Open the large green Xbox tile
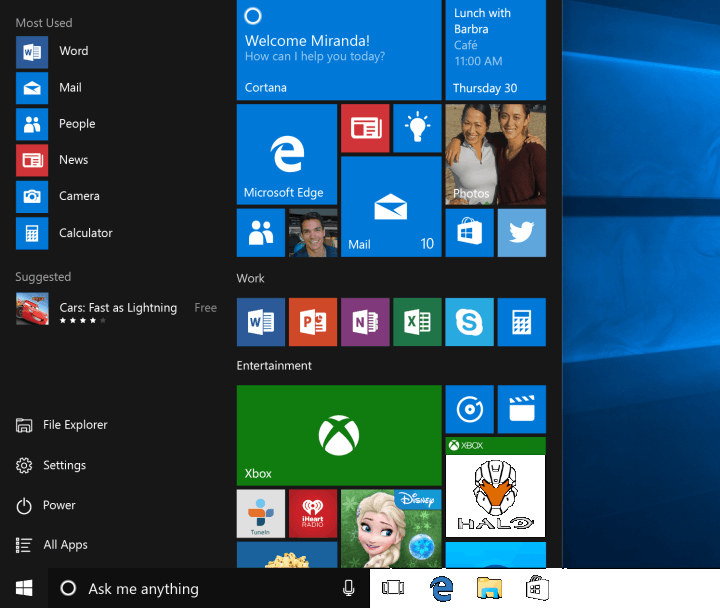Screen dimensions: 720x608 coord(339,435)
